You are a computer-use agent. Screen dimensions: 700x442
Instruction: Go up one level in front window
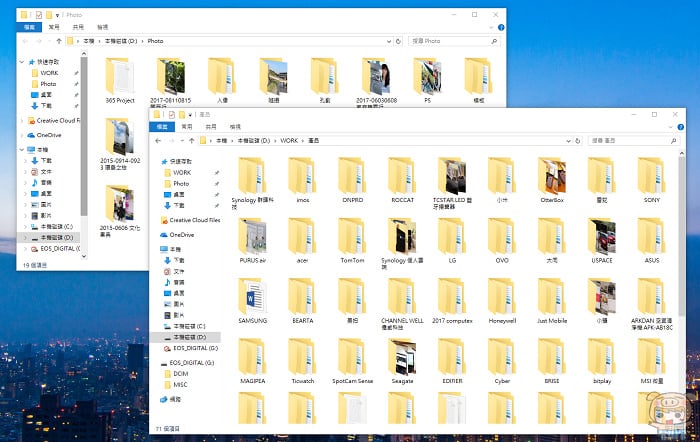(x=192, y=141)
